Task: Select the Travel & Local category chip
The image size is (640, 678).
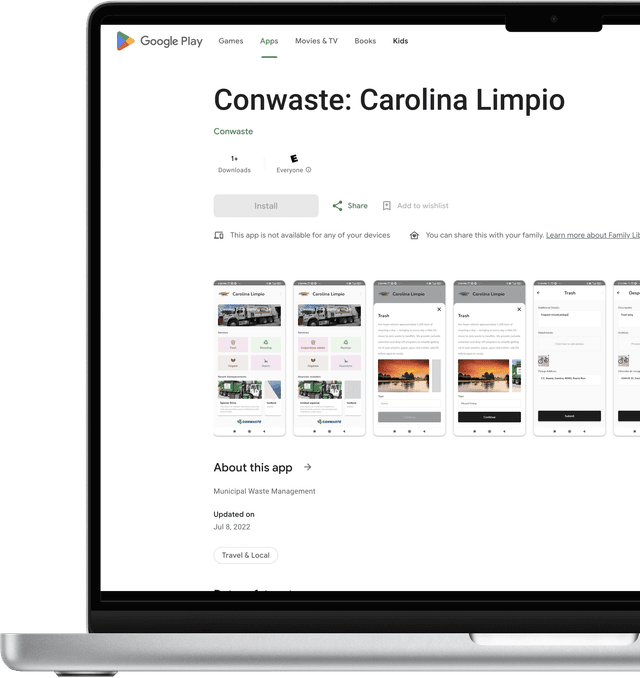Action: [x=246, y=555]
